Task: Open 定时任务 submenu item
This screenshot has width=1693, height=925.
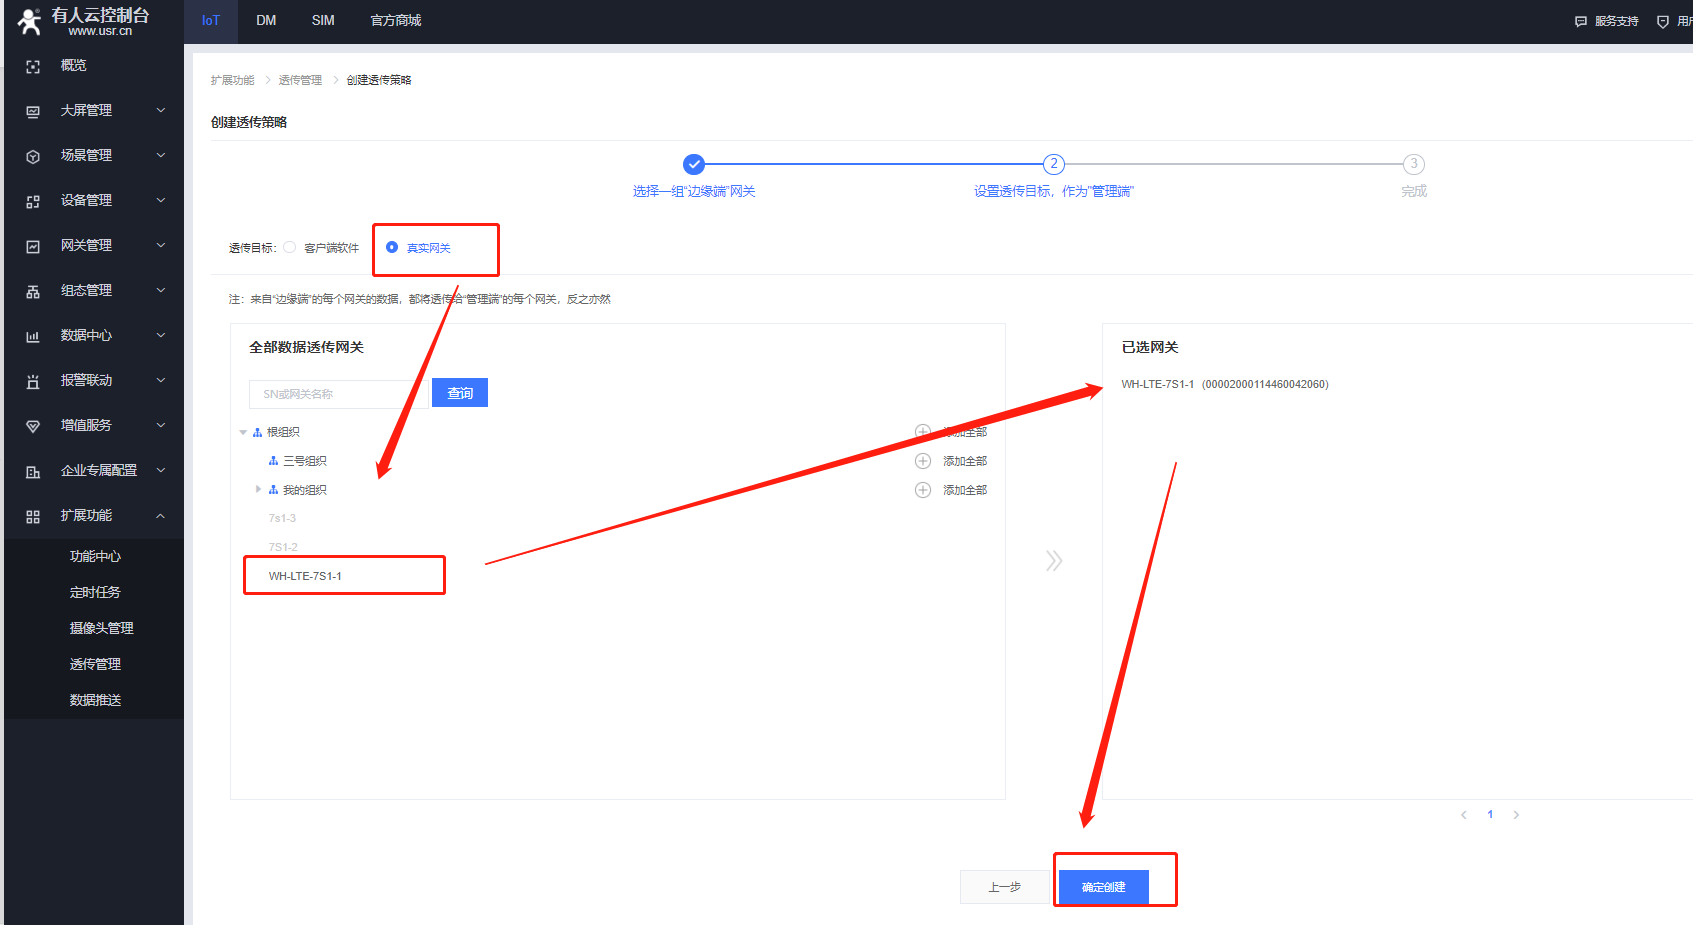Action: click(x=94, y=592)
